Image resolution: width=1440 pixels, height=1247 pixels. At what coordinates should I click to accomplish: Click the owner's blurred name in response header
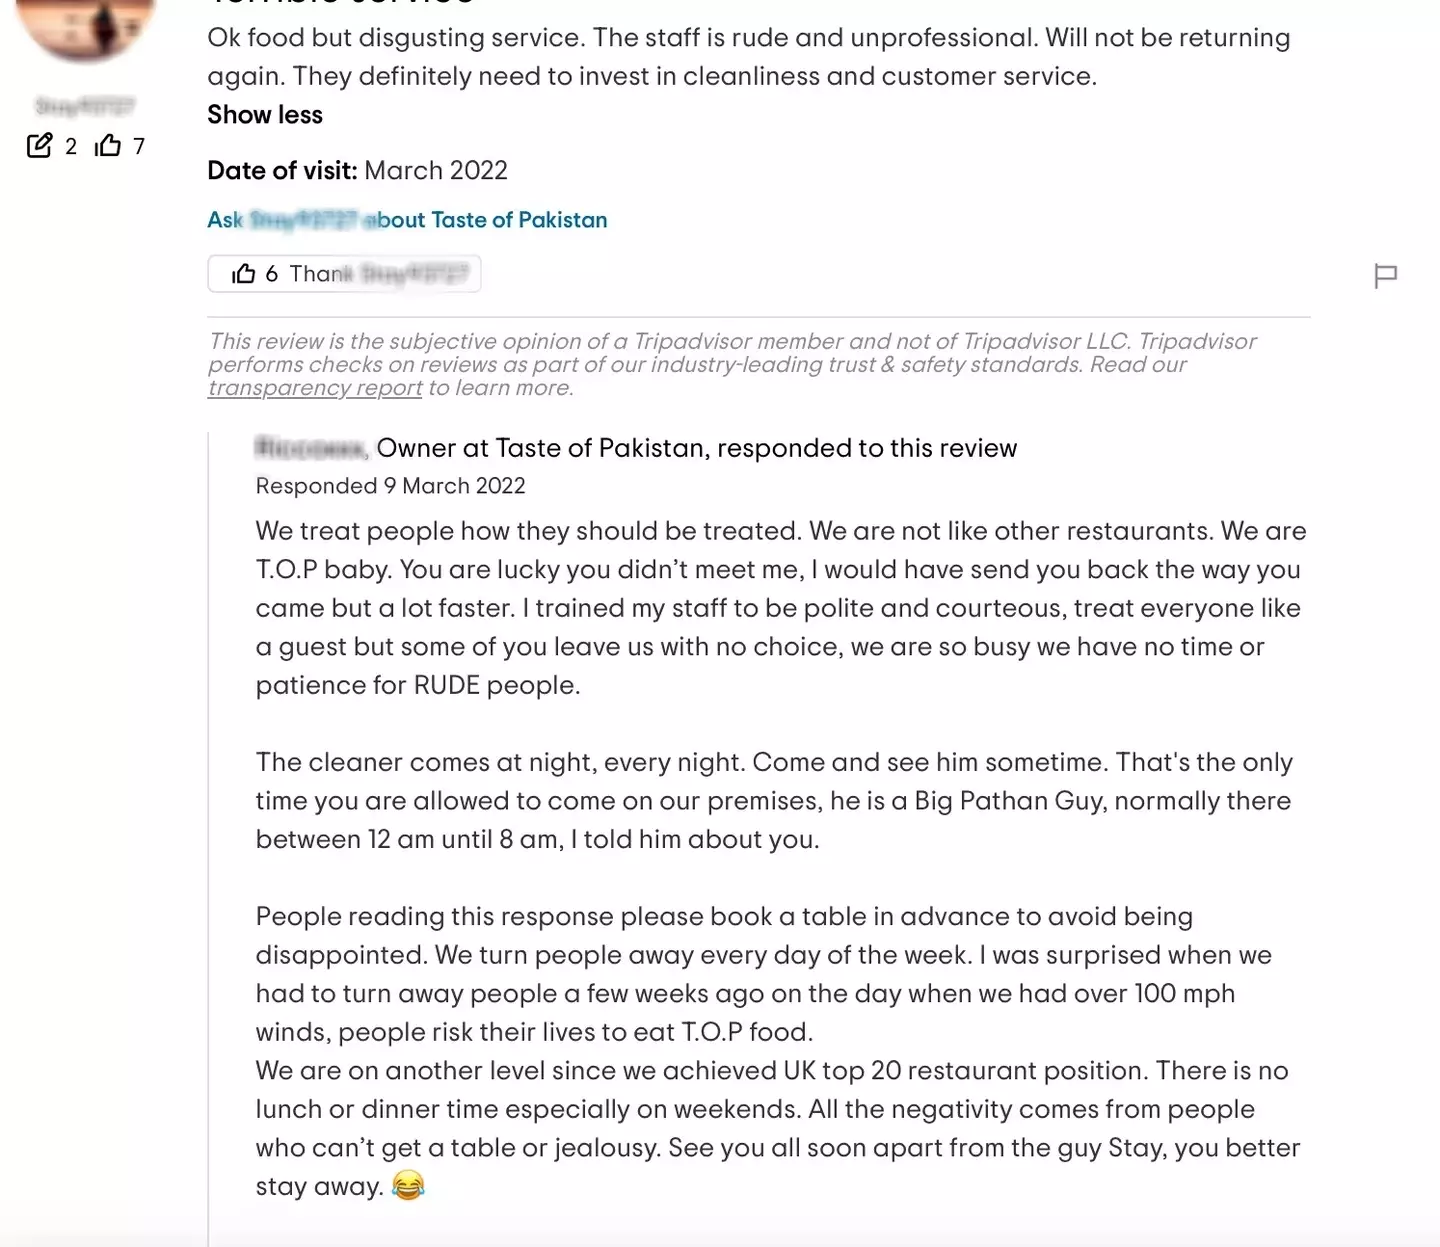pos(311,448)
